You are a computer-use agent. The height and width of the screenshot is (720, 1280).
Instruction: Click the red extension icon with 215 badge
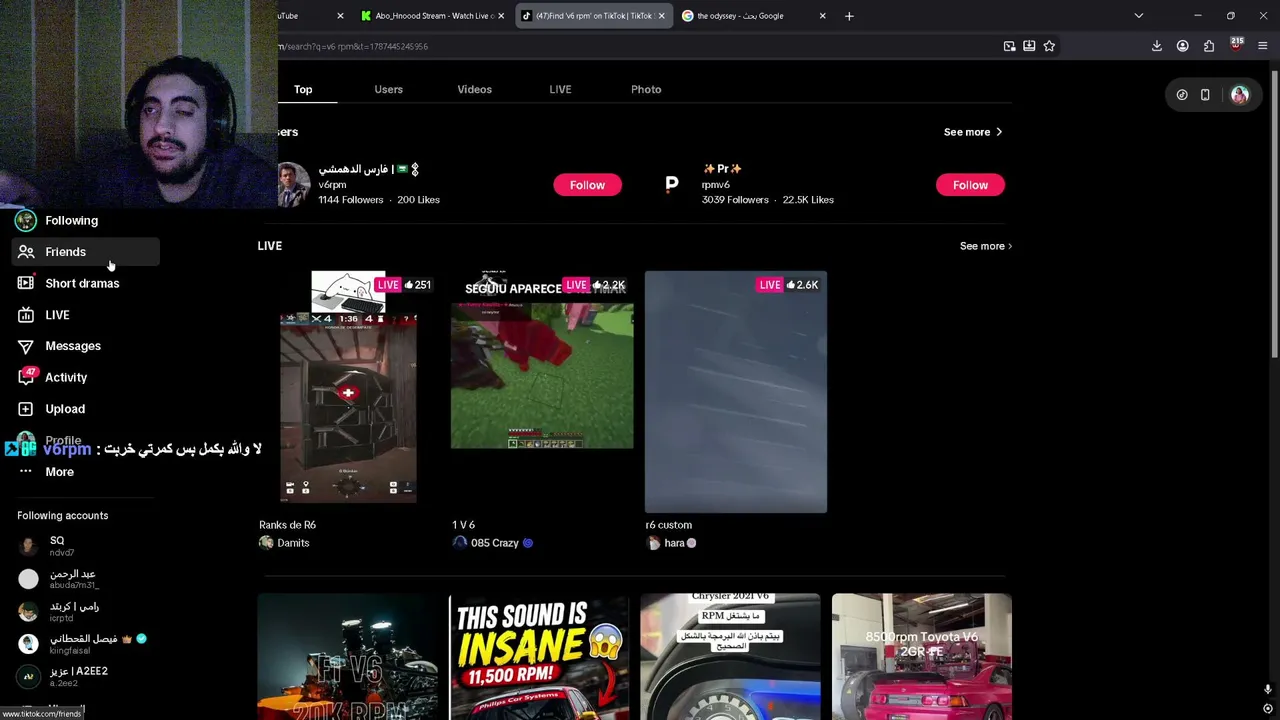point(1236,46)
